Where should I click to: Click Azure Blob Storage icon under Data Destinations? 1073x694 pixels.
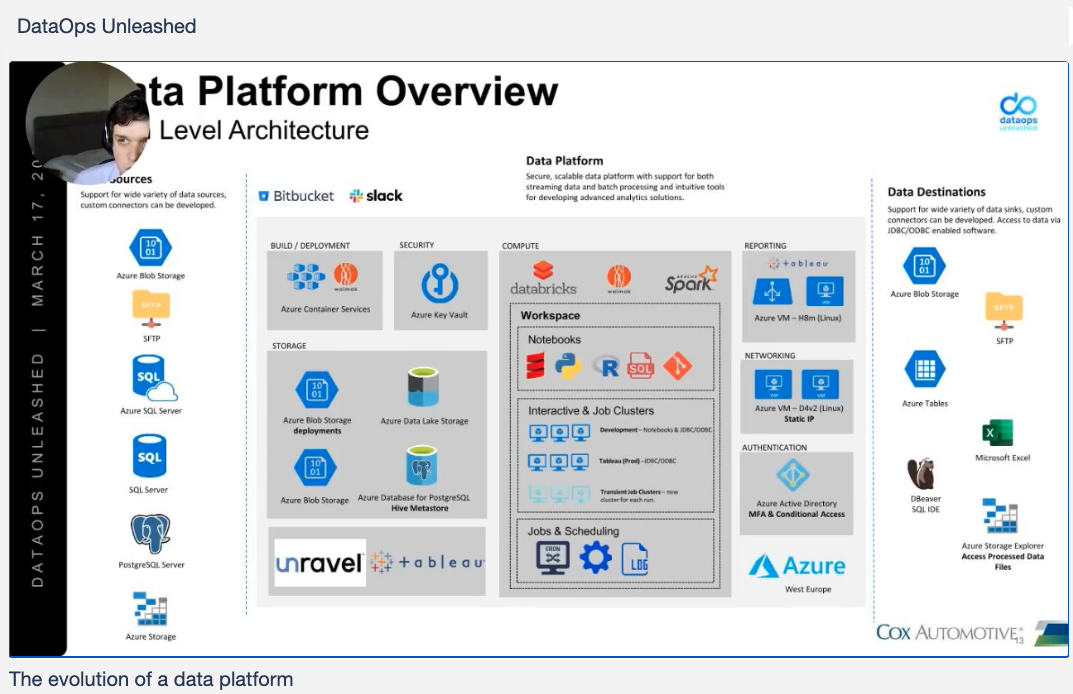pyautogui.click(x=925, y=266)
